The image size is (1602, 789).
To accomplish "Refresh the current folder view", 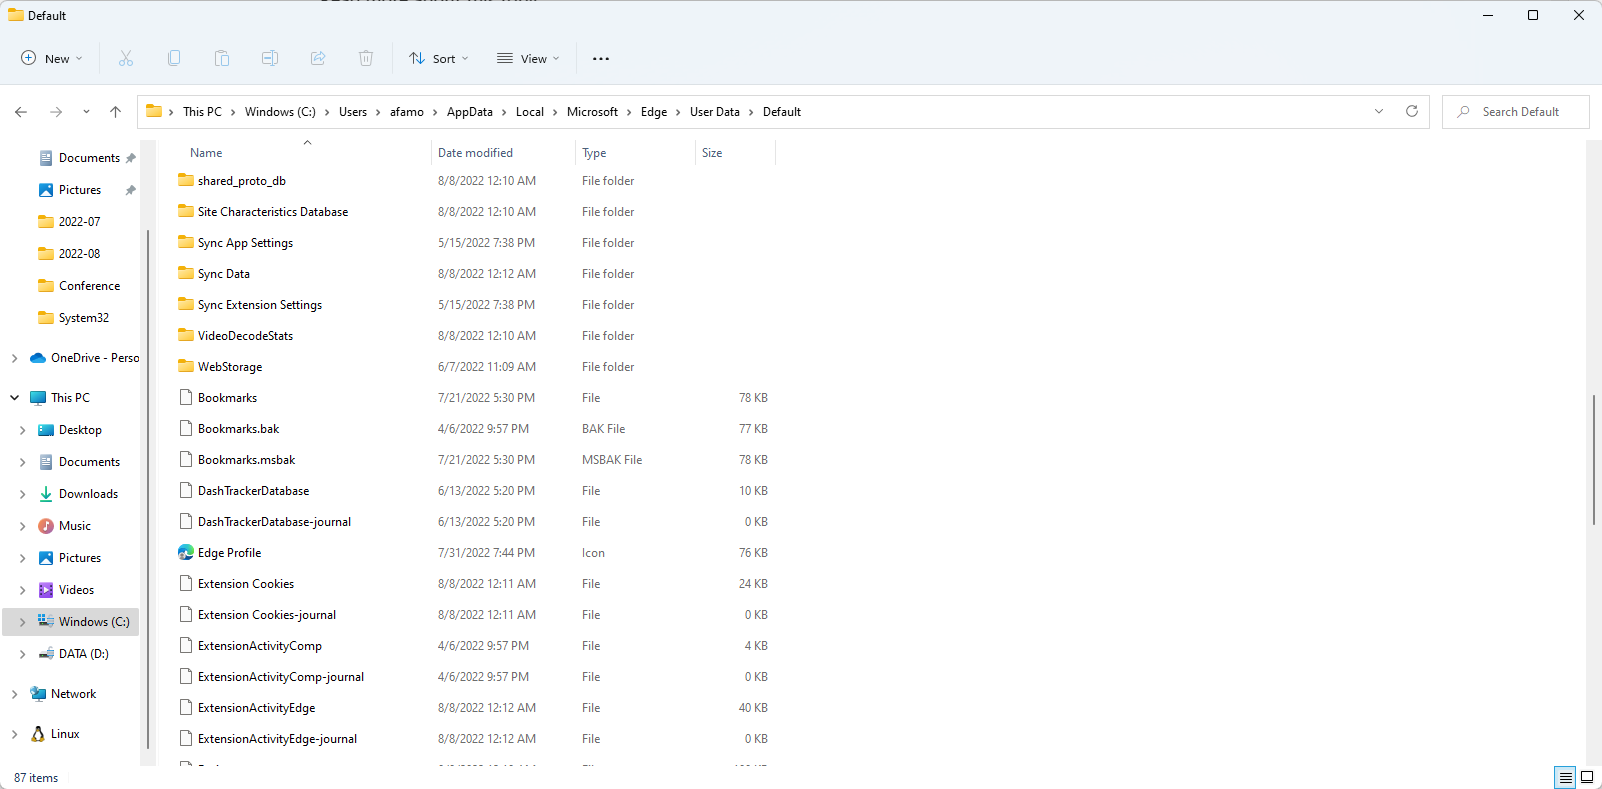I will (1412, 111).
